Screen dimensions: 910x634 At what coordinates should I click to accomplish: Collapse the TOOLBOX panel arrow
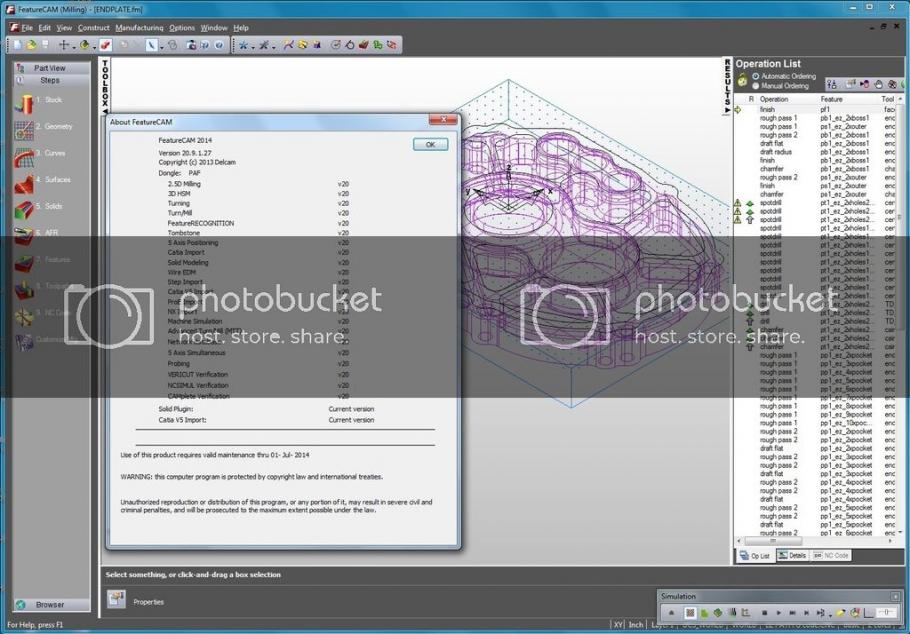coord(105,111)
